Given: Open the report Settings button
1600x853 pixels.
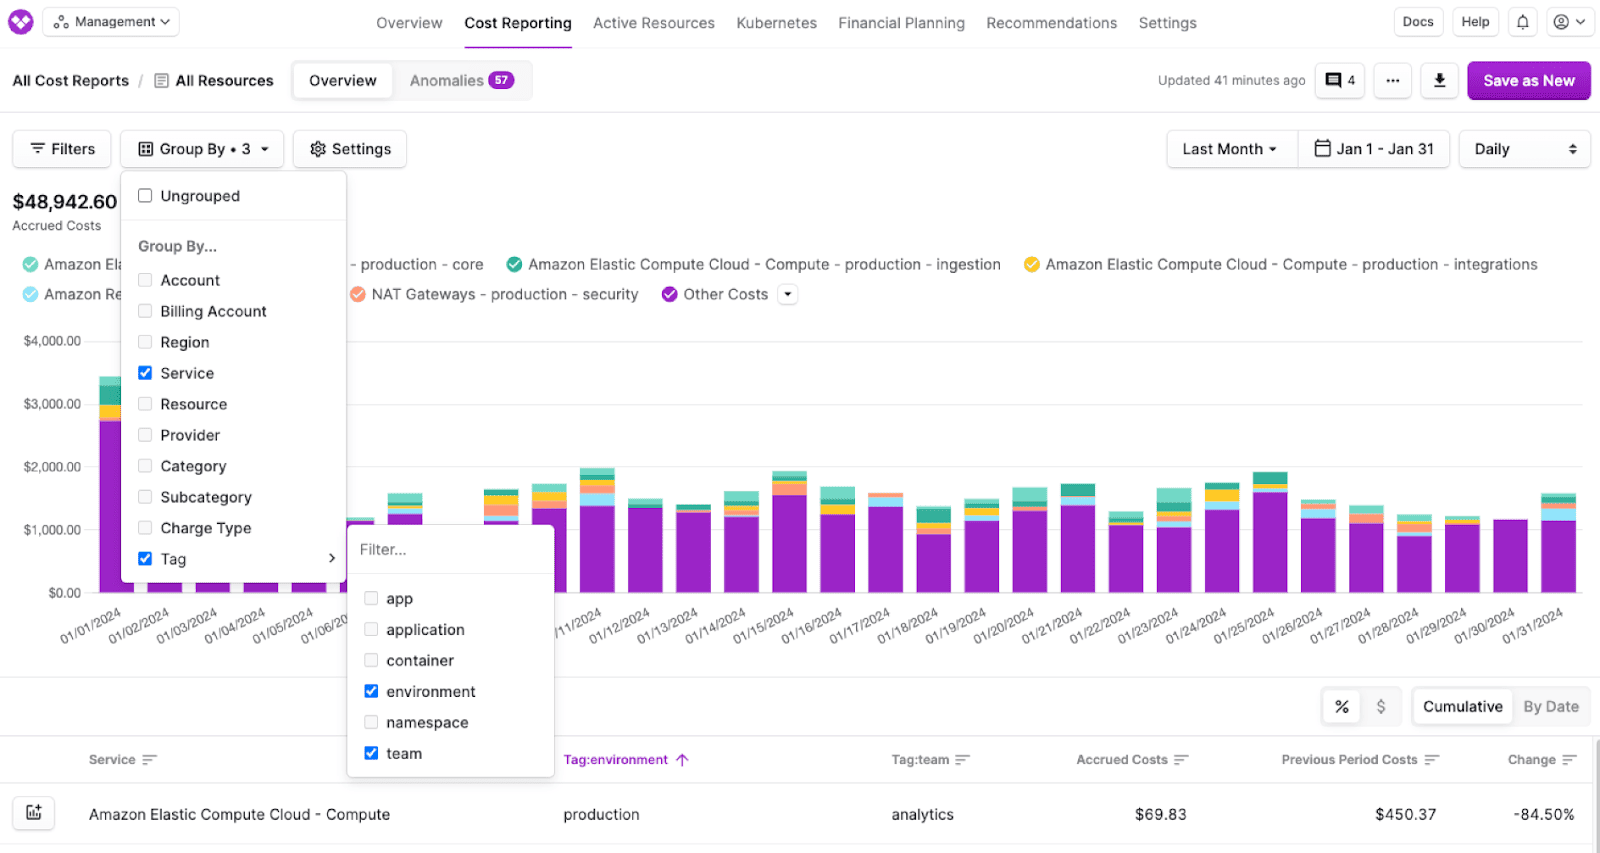Looking at the screenshot, I should coord(350,149).
